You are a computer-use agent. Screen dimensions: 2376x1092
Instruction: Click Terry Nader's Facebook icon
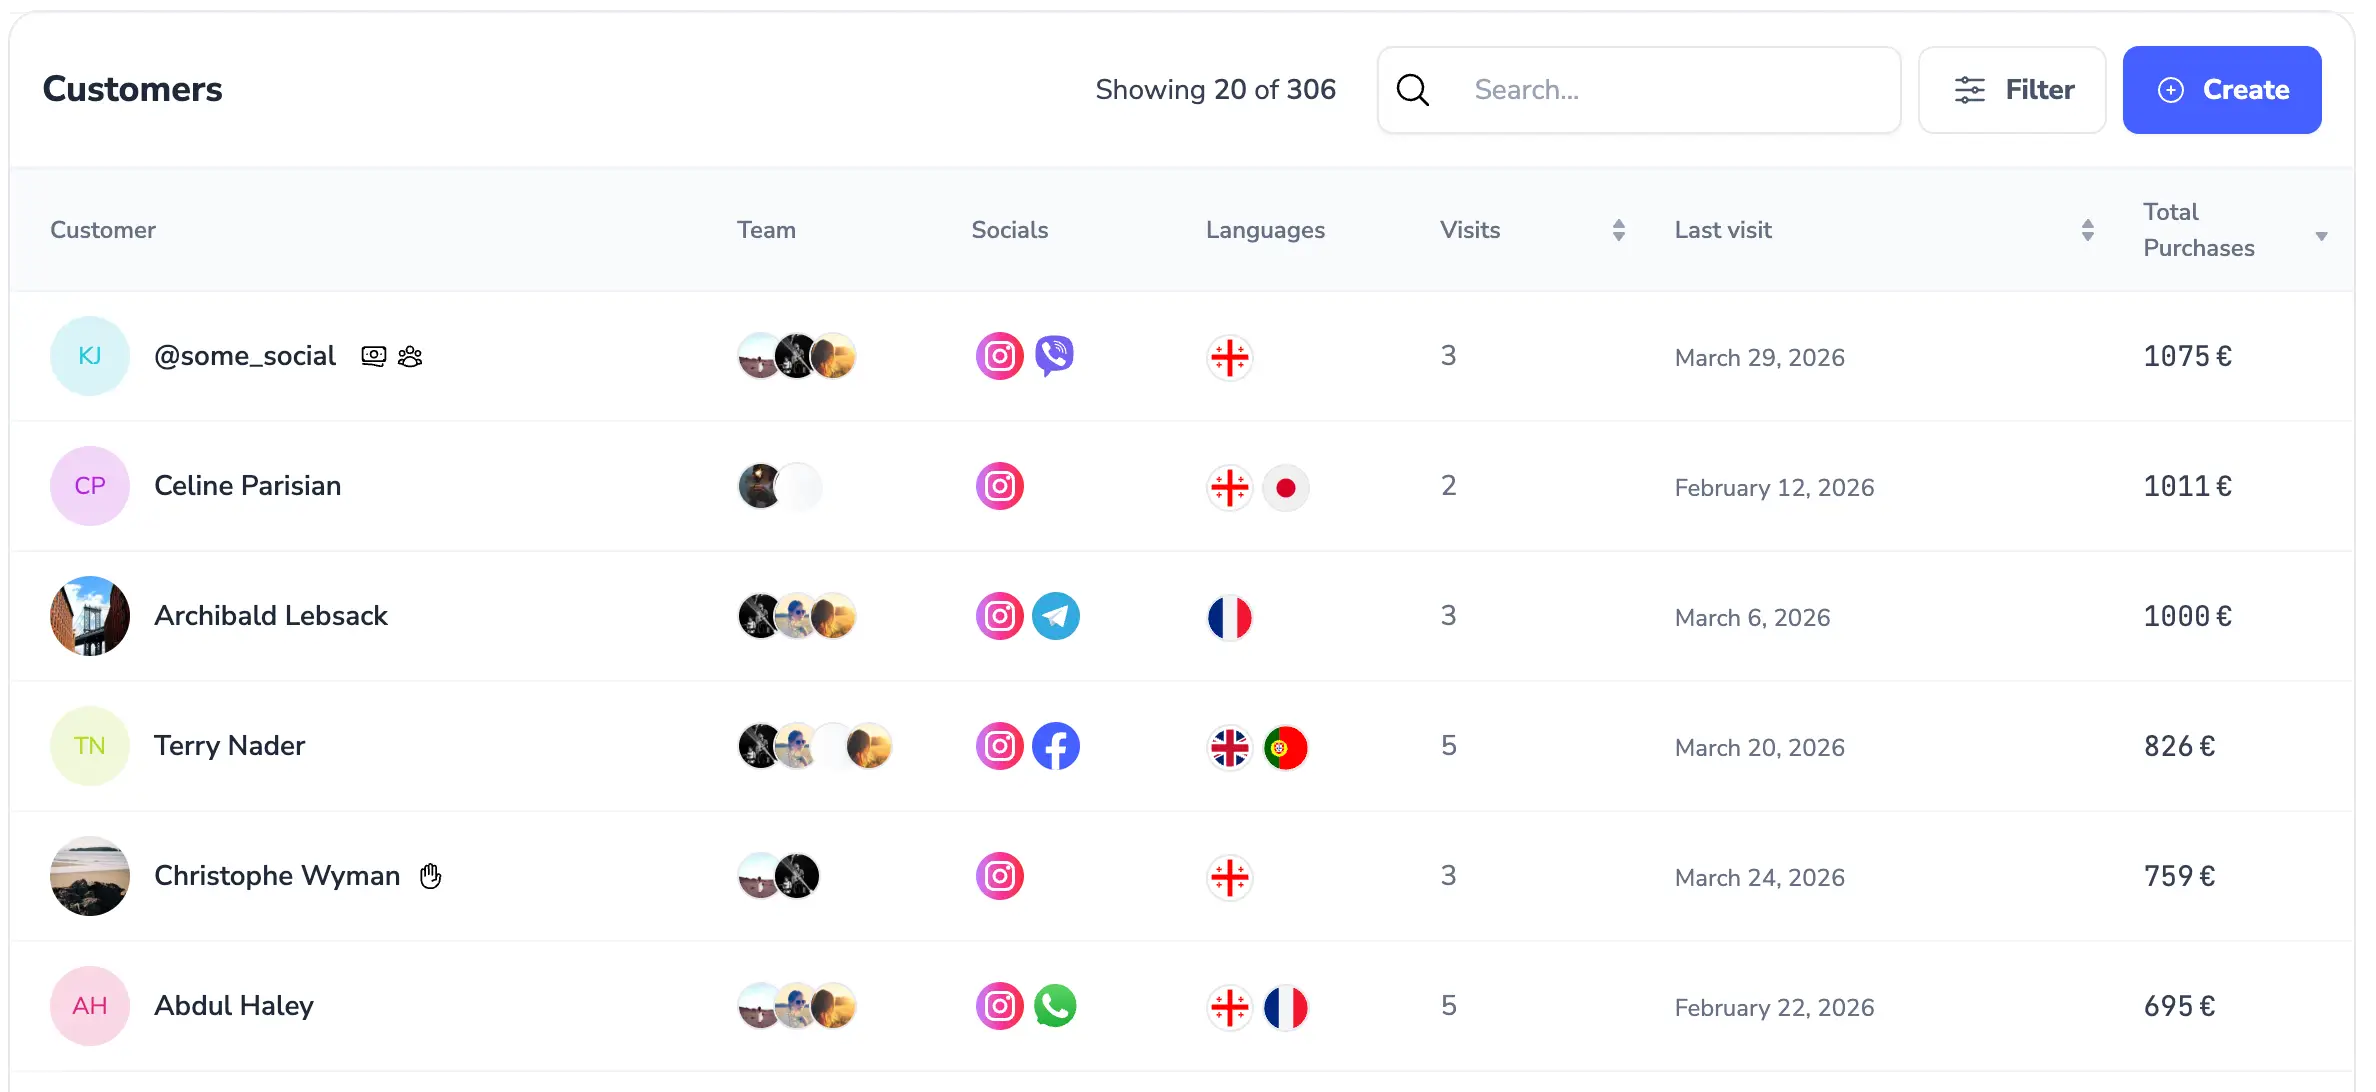pos(1055,746)
